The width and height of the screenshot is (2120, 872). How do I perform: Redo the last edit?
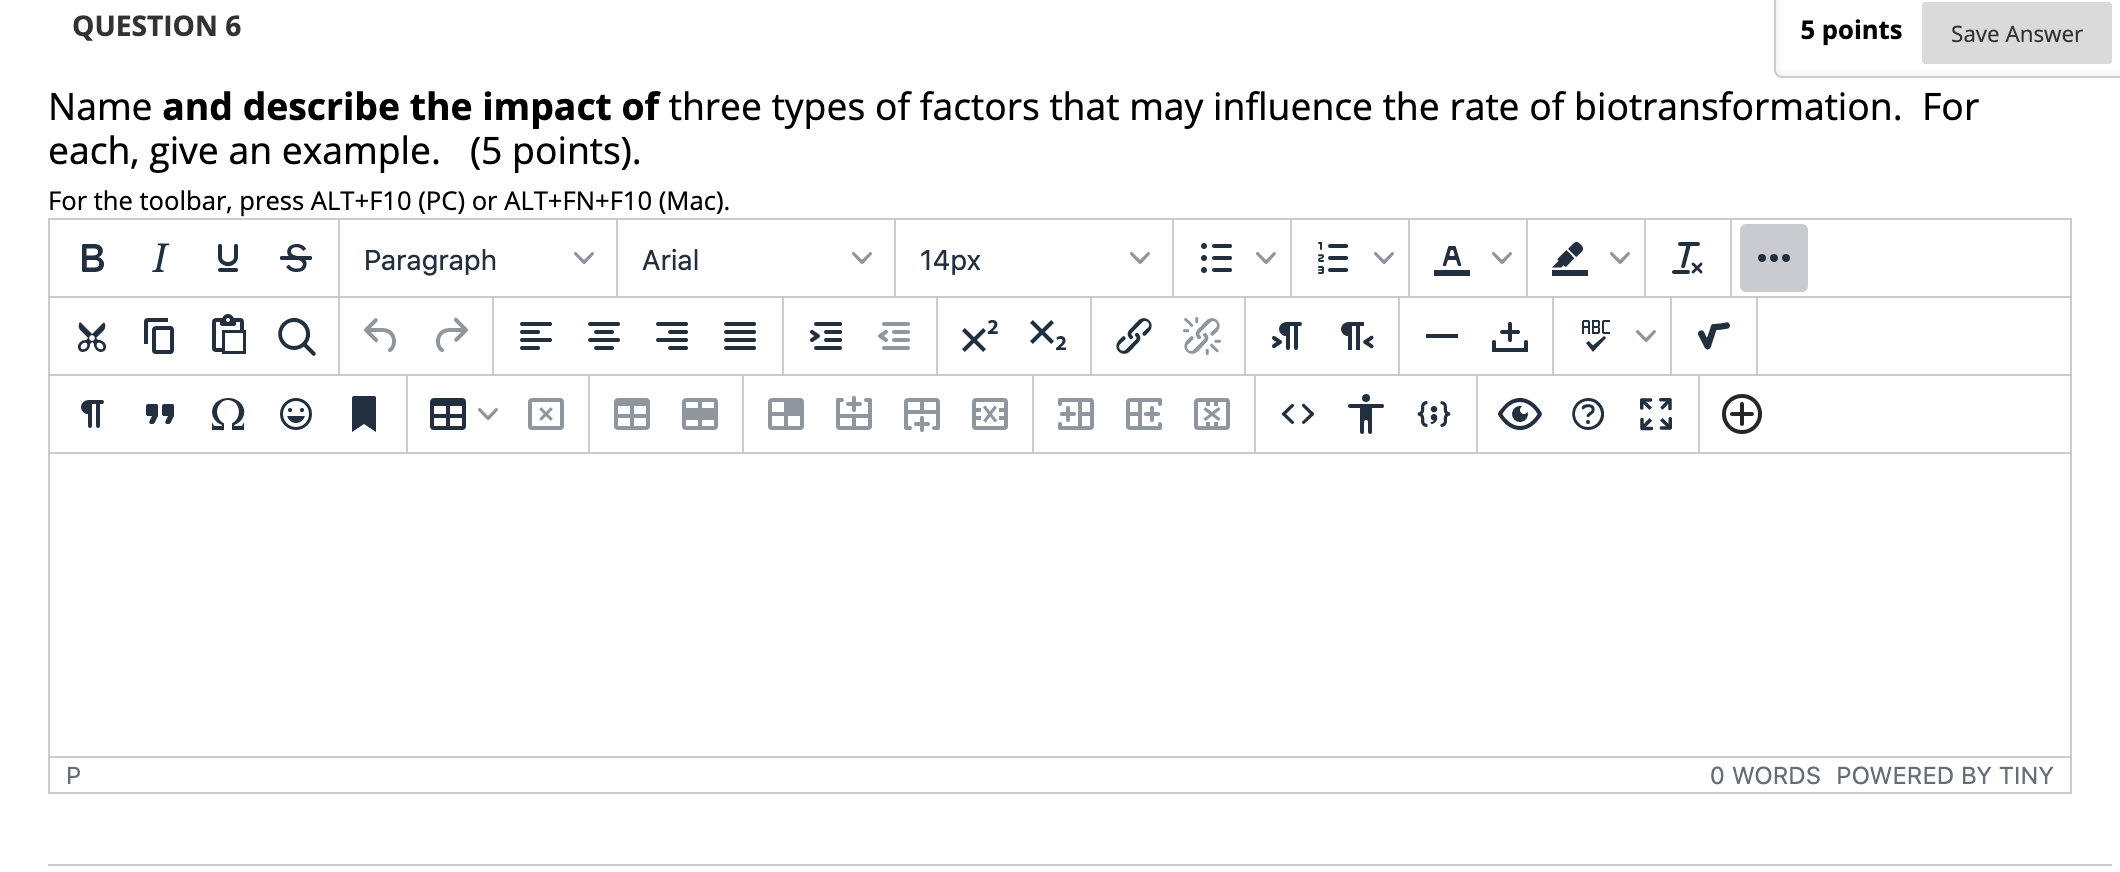point(450,336)
